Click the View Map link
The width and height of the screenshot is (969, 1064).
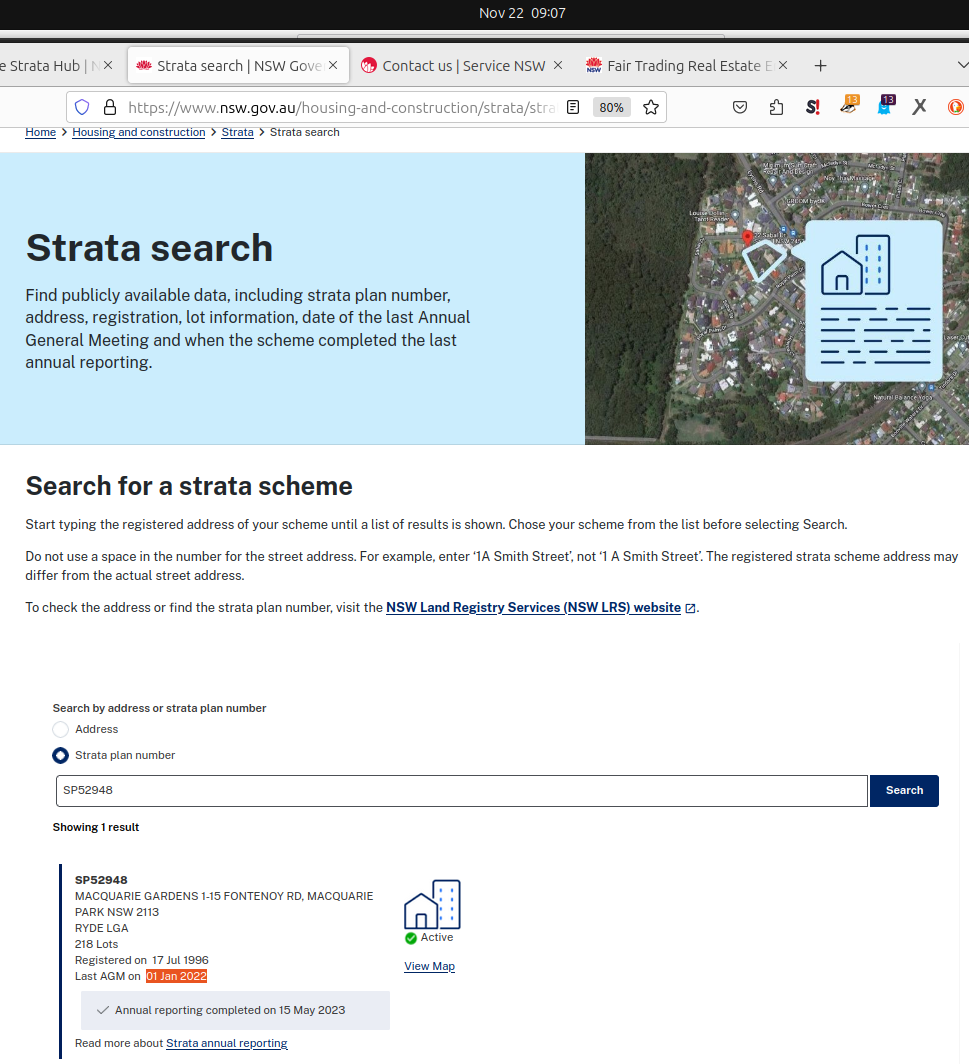pos(430,966)
